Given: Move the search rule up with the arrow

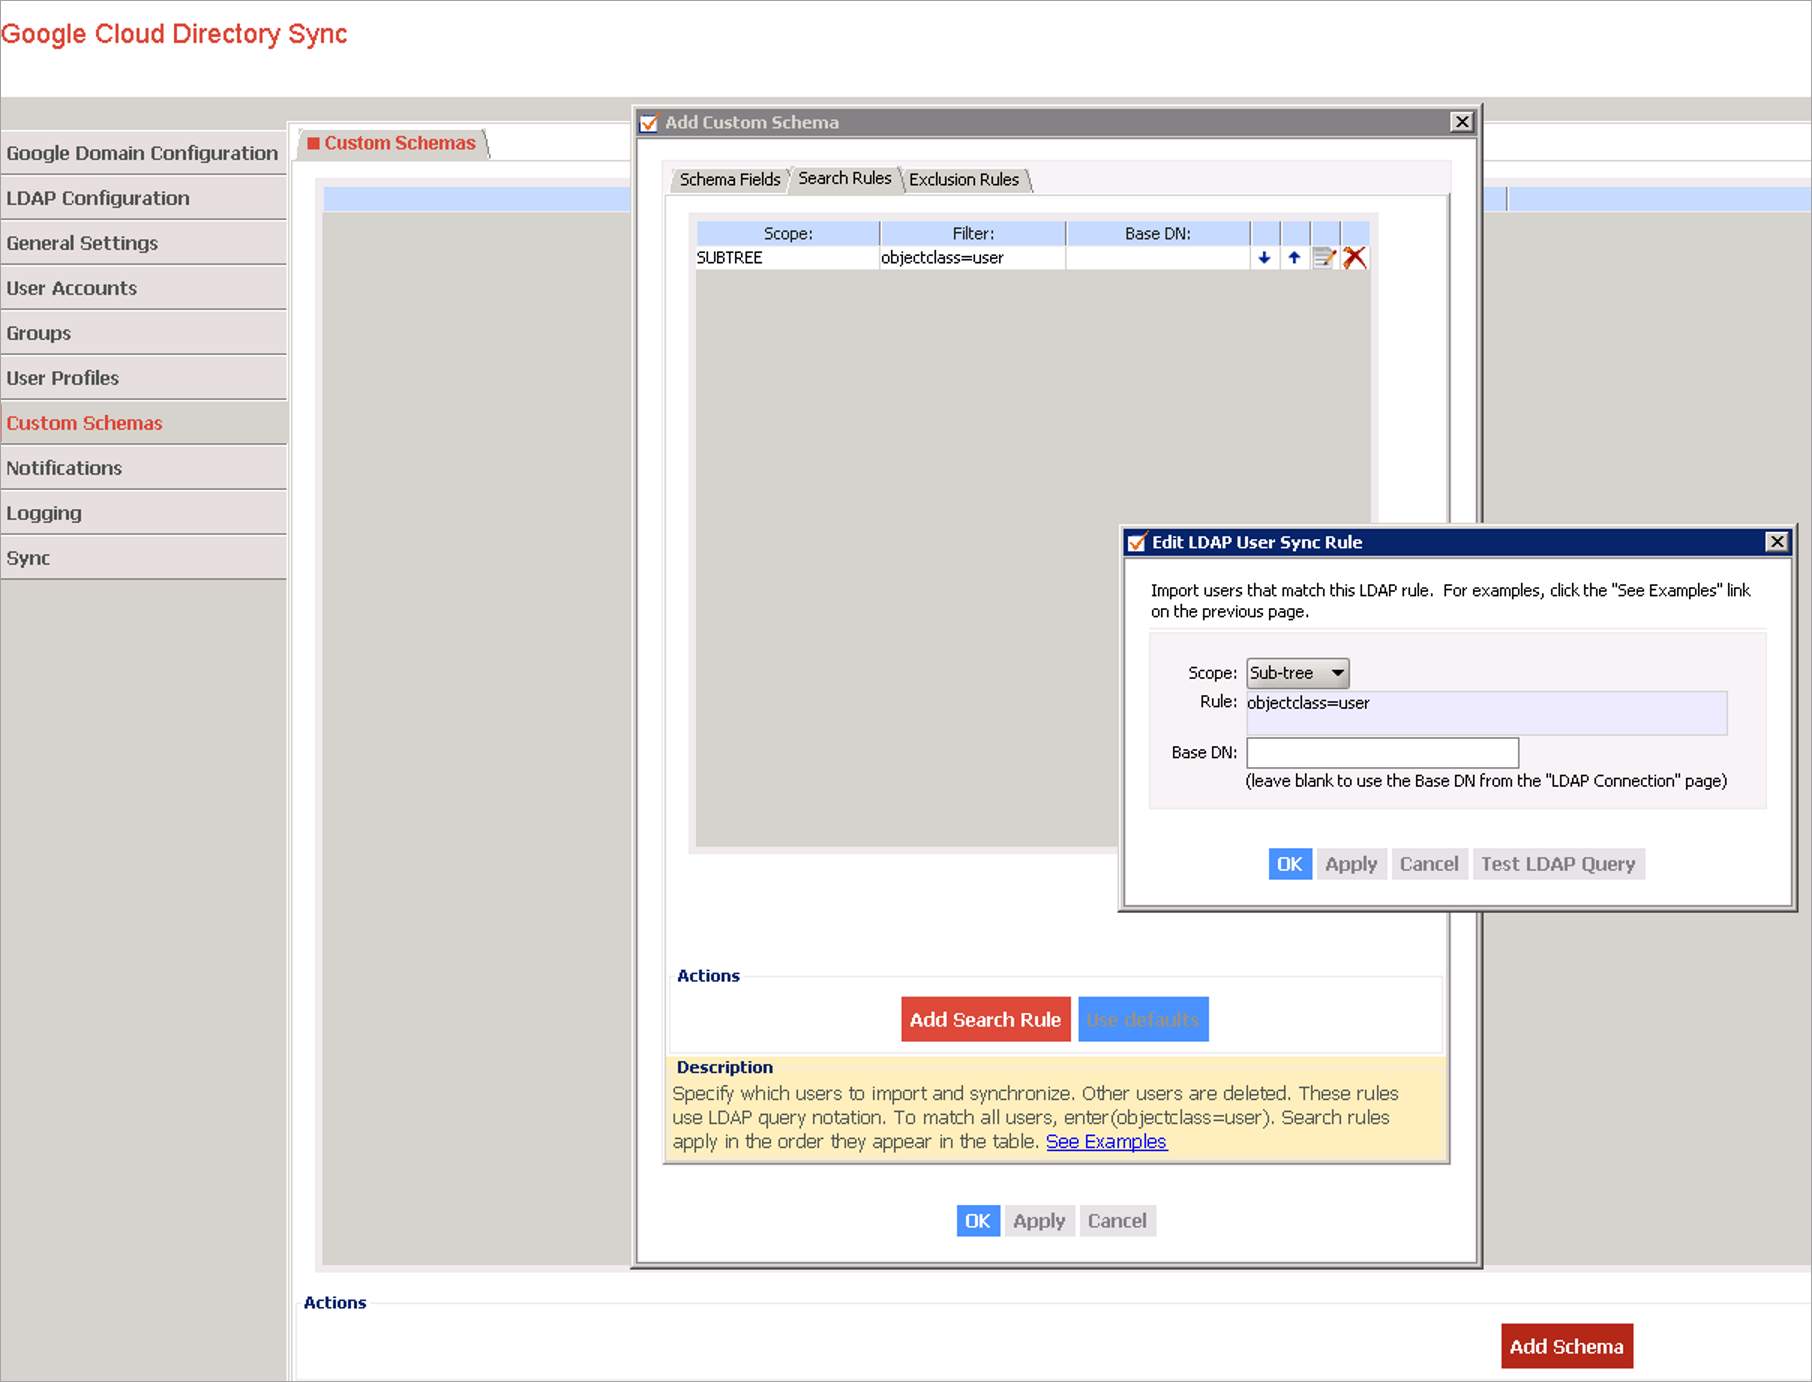Looking at the screenshot, I should 1294,258.
